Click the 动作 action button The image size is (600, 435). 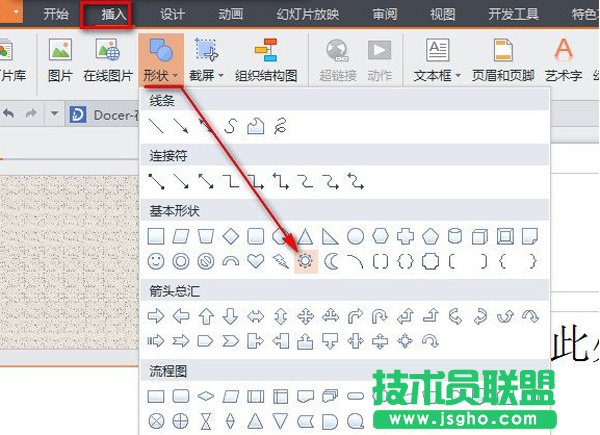pos(379,60)
